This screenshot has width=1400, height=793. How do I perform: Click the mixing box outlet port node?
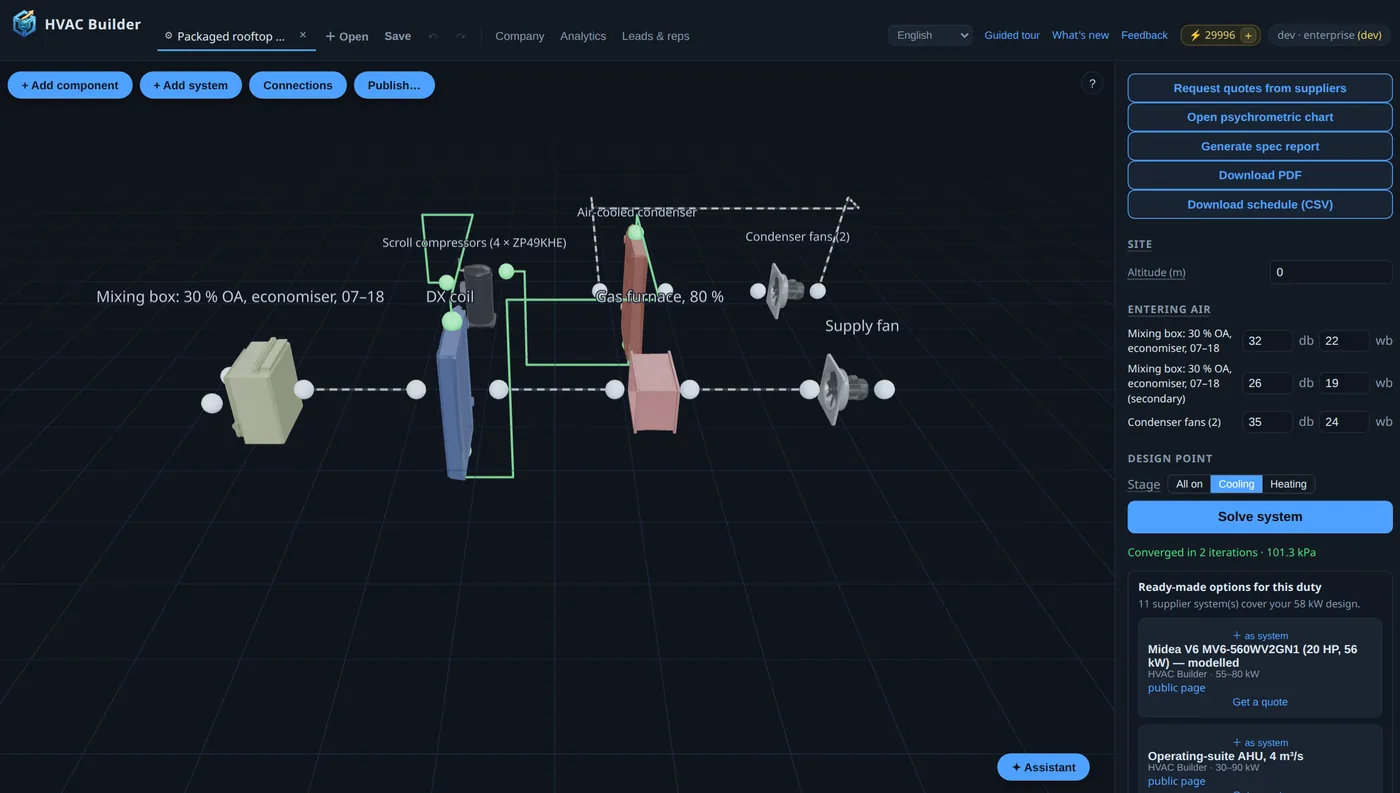[x=304, y=389]
